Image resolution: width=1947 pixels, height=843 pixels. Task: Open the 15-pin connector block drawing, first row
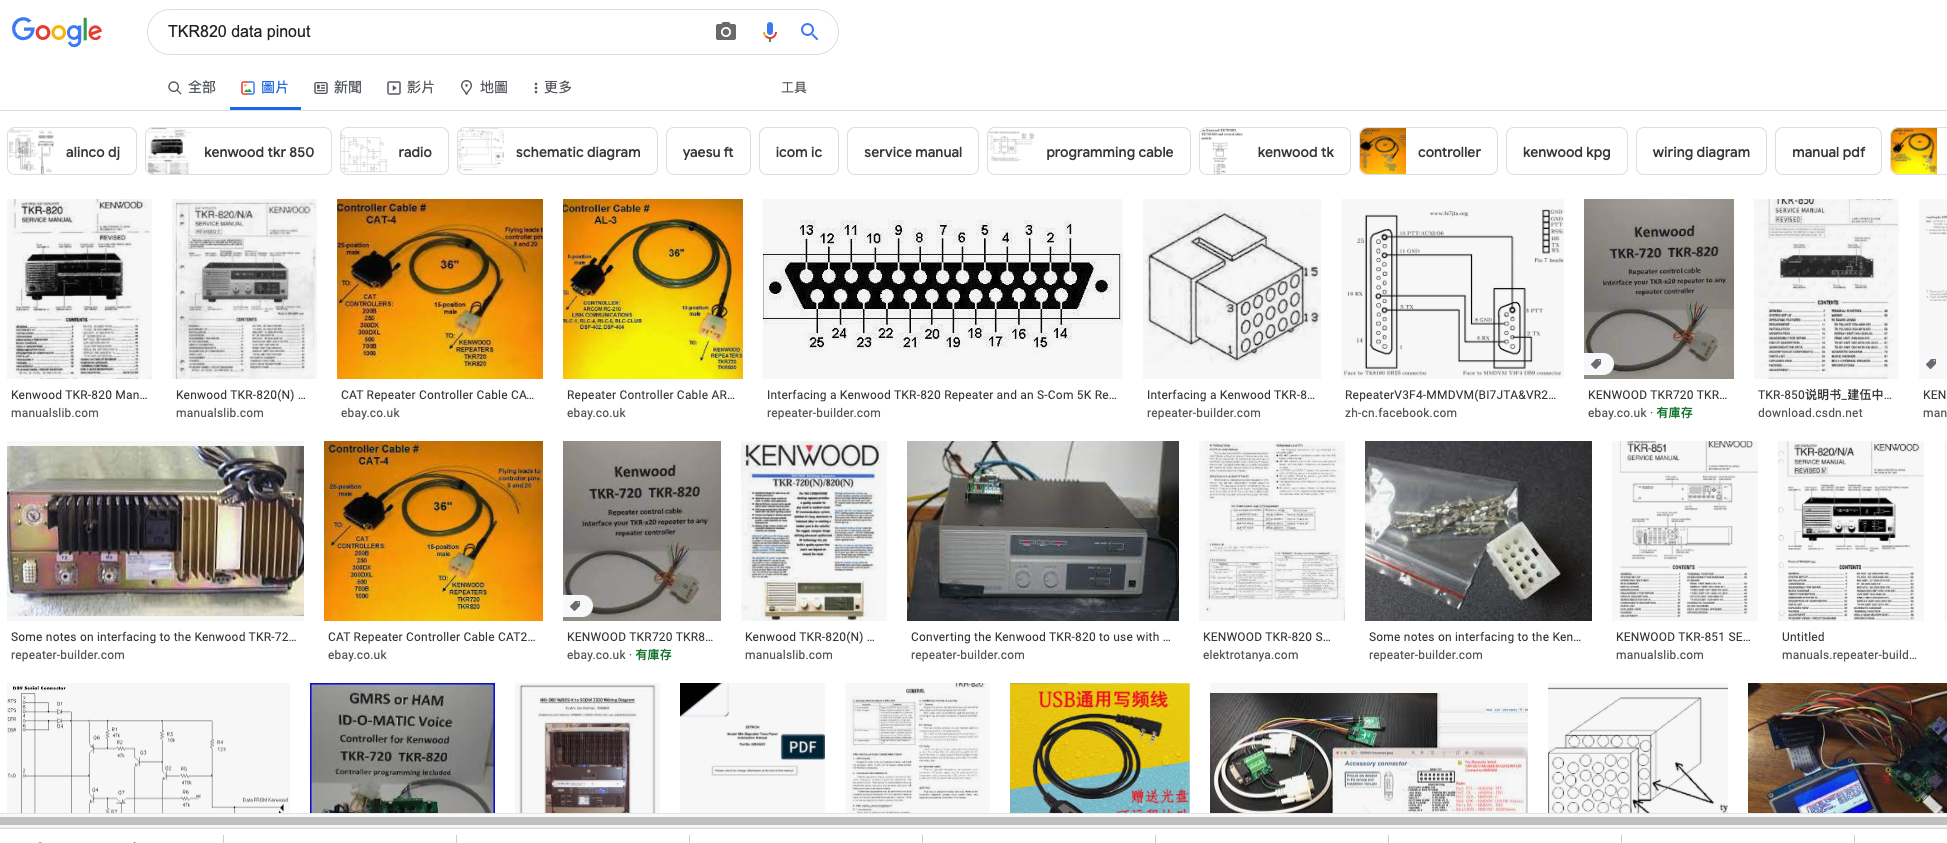coord(1232,289)
